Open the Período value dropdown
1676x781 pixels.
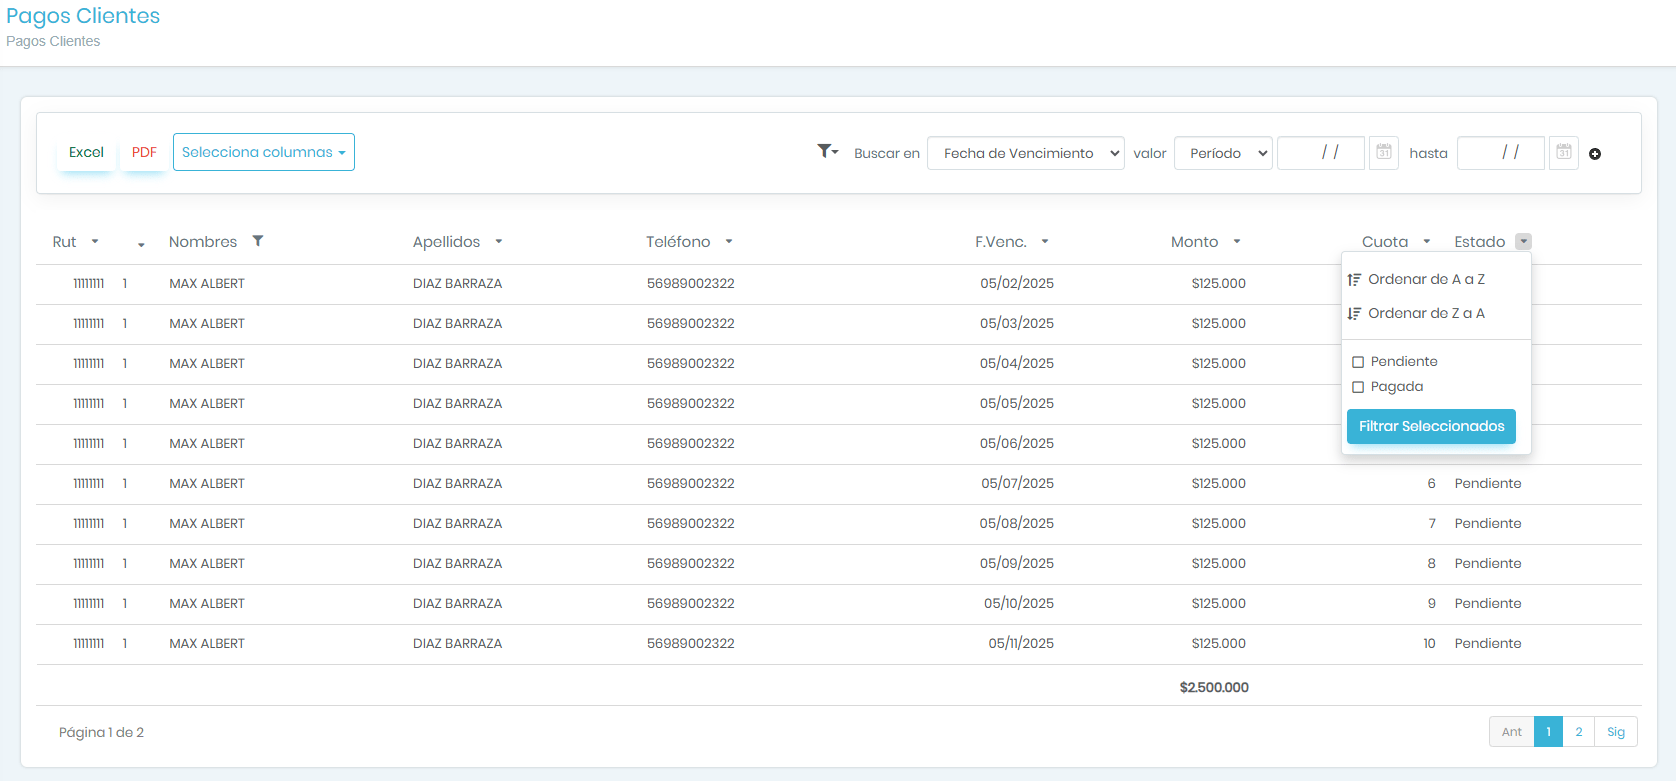pyautogui.click(x=1223, y=153)
